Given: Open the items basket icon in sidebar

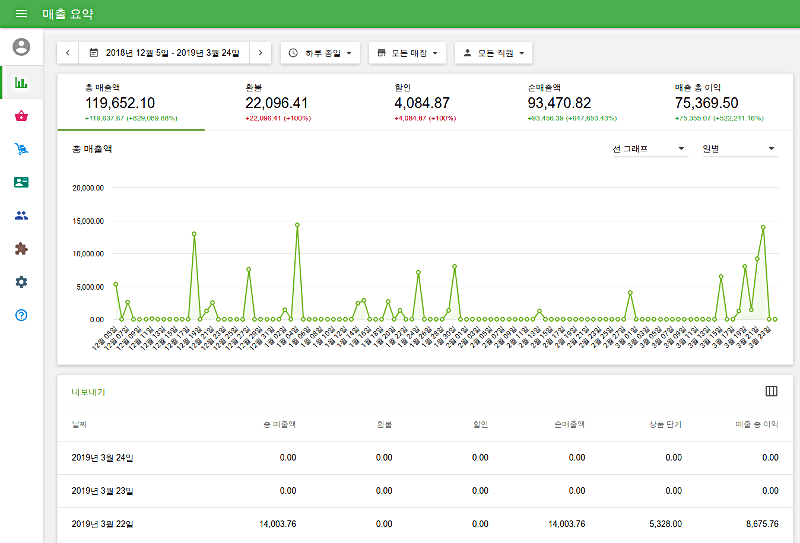Looking at the screenshot, I should [x=21, y=116].
